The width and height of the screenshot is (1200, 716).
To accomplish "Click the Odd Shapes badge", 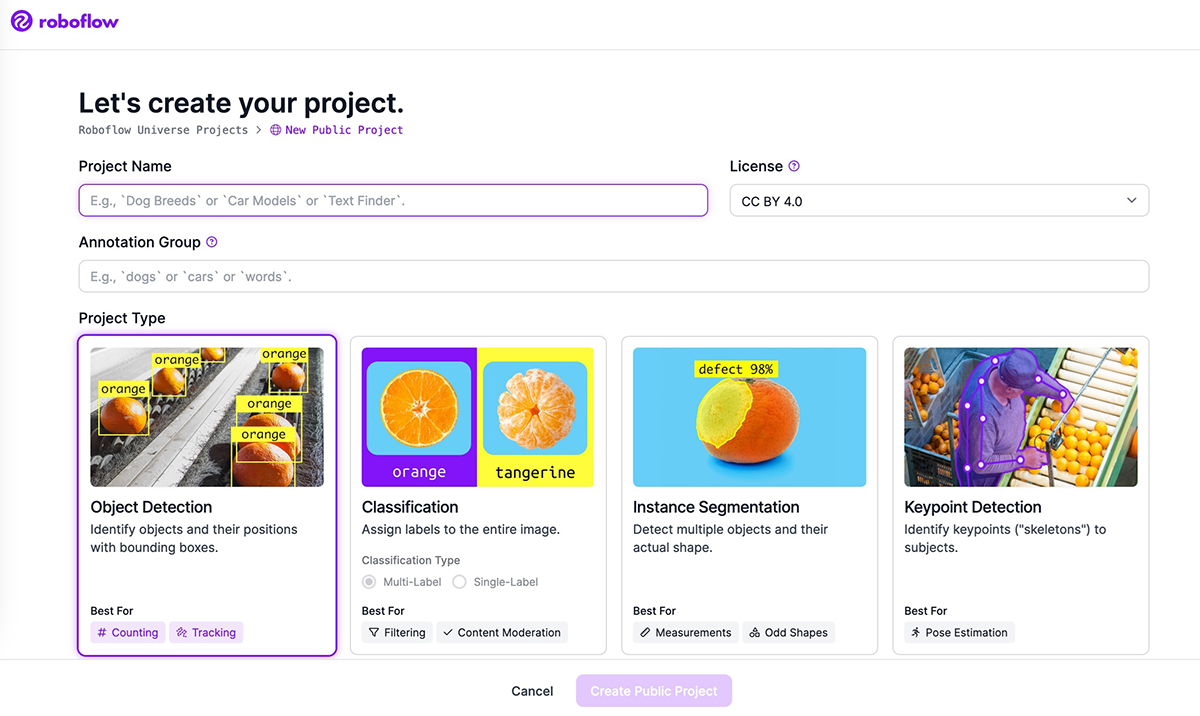I will 788,632.
